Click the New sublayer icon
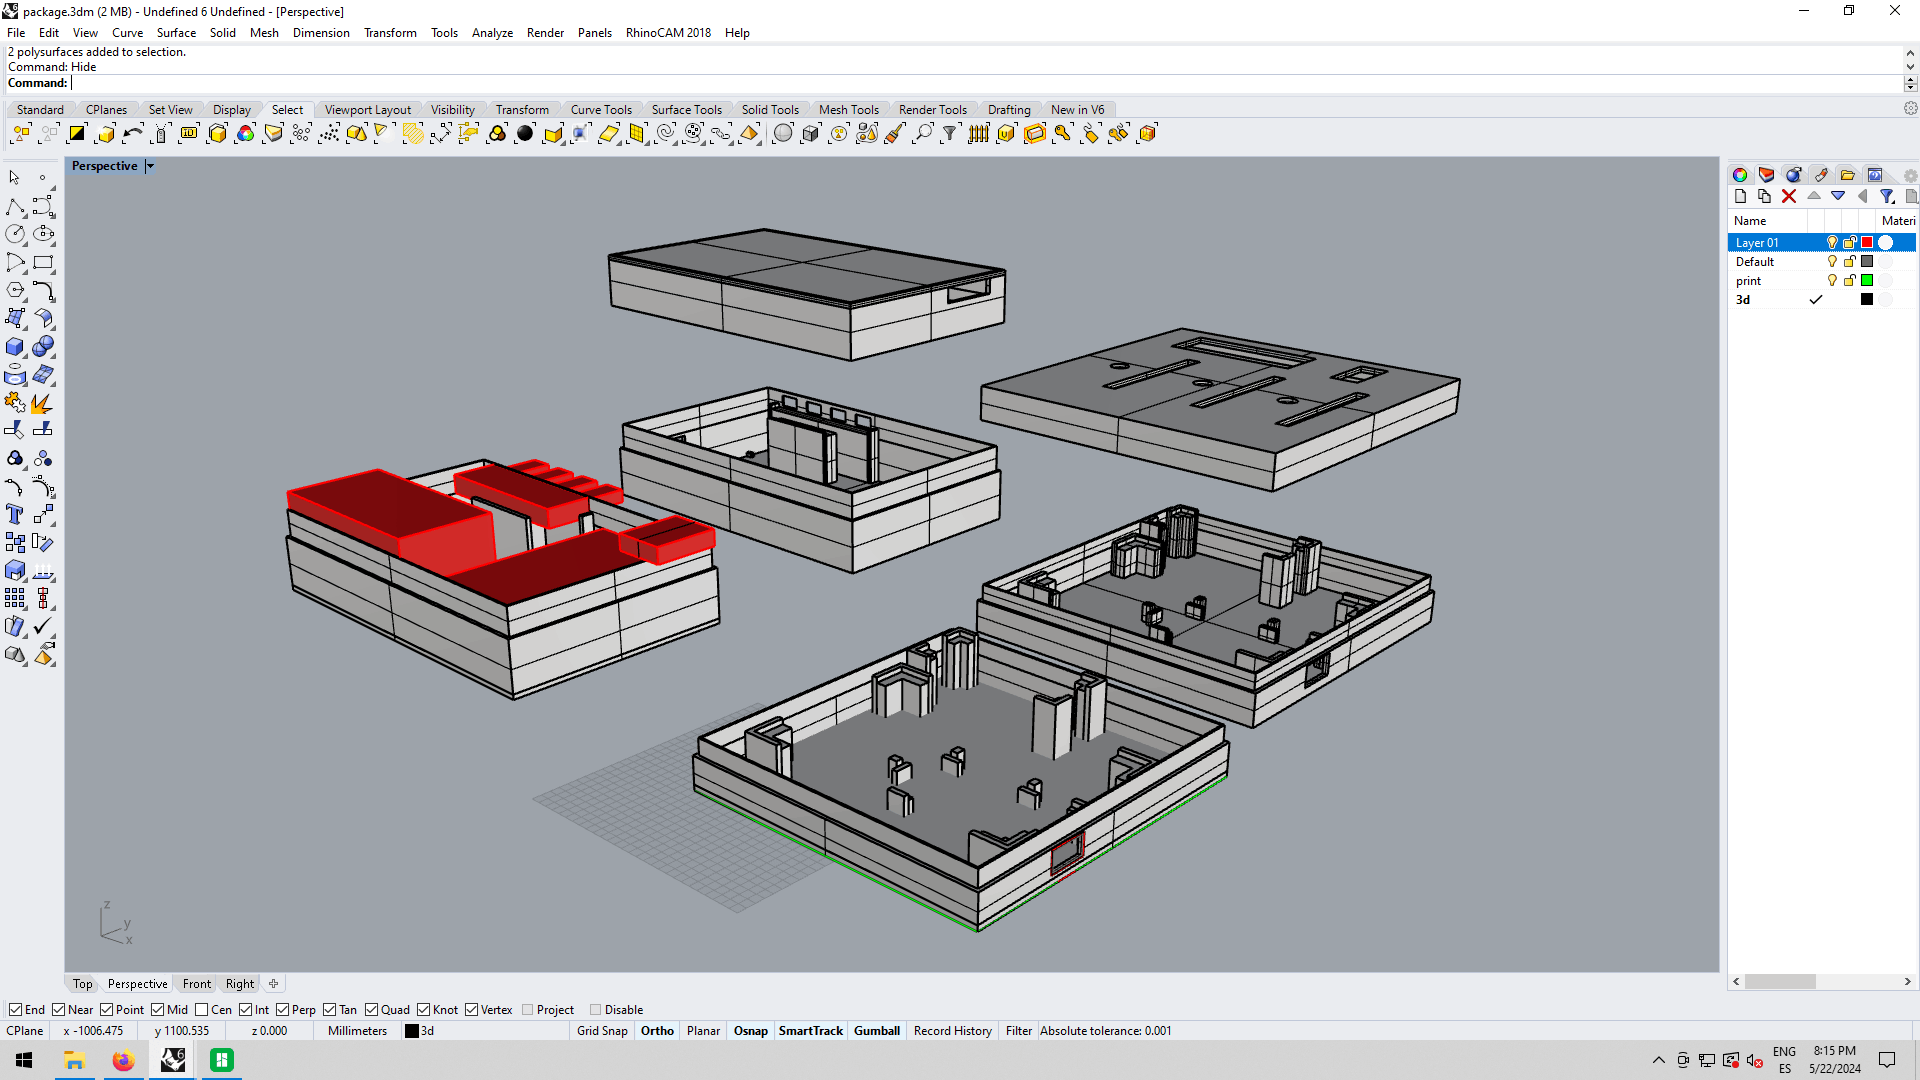 [1764, 197]
